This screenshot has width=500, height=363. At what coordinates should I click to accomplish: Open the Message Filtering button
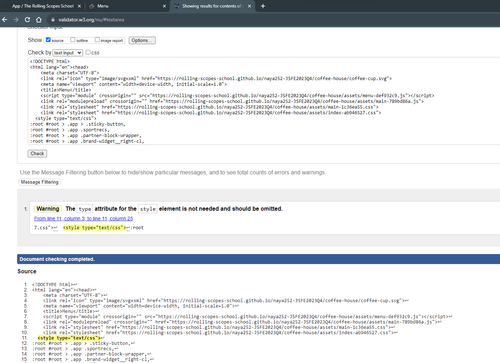pyautogui.click(x=40, y=182)
